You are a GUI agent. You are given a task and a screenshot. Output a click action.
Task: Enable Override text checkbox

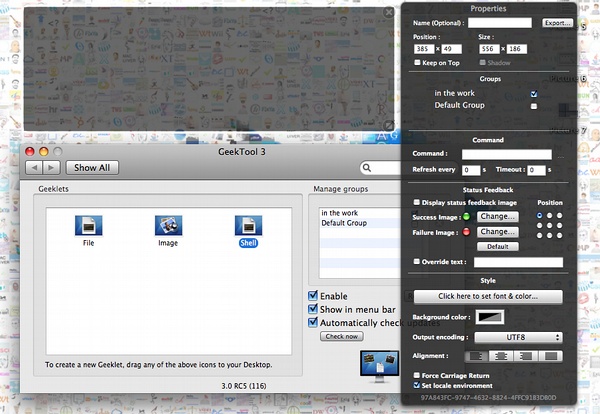(417, 261)
